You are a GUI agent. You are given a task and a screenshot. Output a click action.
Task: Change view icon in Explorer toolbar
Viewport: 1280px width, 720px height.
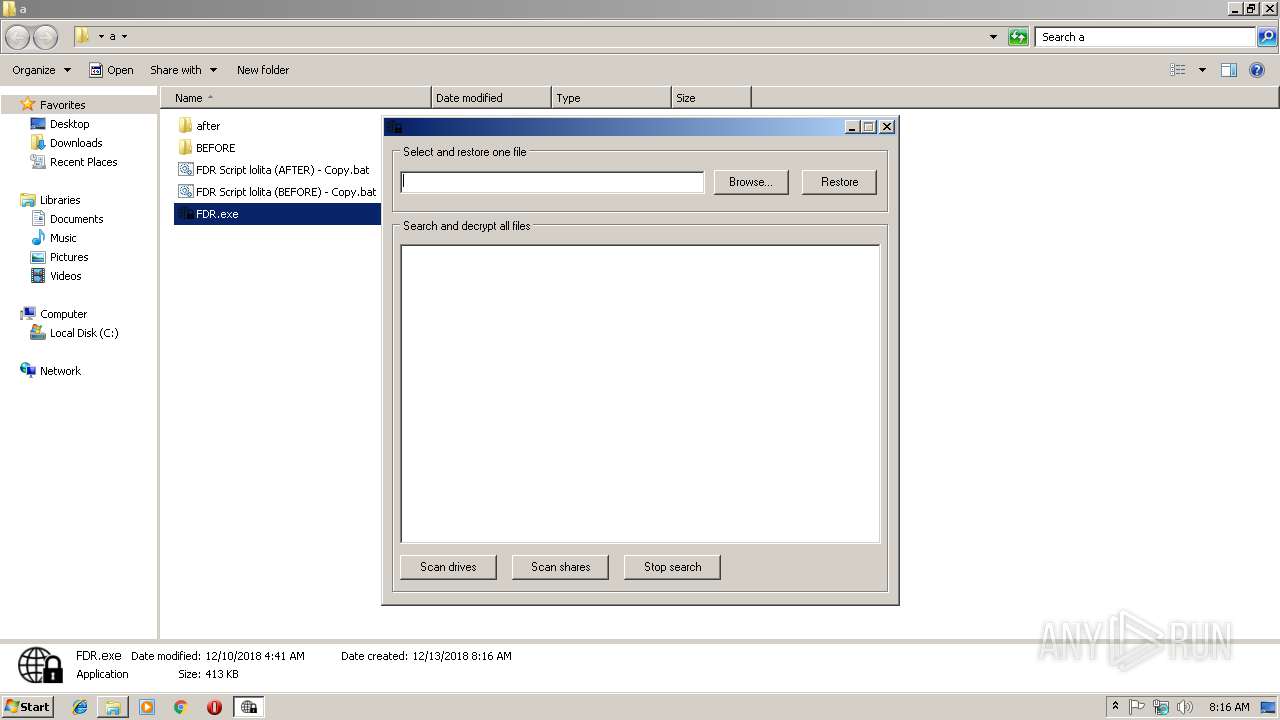point(1178,70)
